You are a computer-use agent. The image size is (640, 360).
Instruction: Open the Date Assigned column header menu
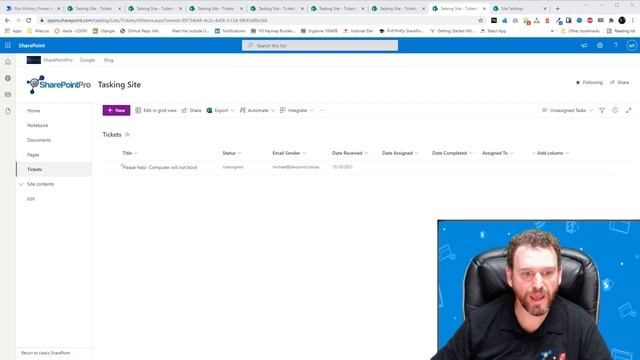pos(400,153)
